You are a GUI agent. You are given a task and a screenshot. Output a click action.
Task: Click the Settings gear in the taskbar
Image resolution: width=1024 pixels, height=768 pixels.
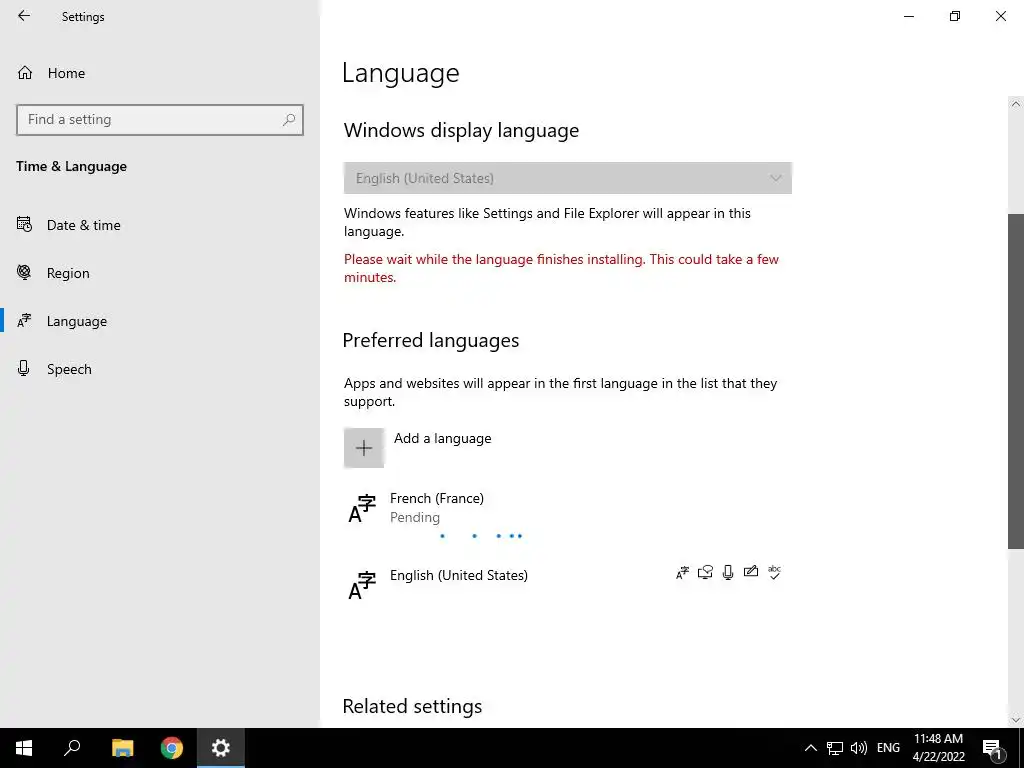click(x=221, y=748)
